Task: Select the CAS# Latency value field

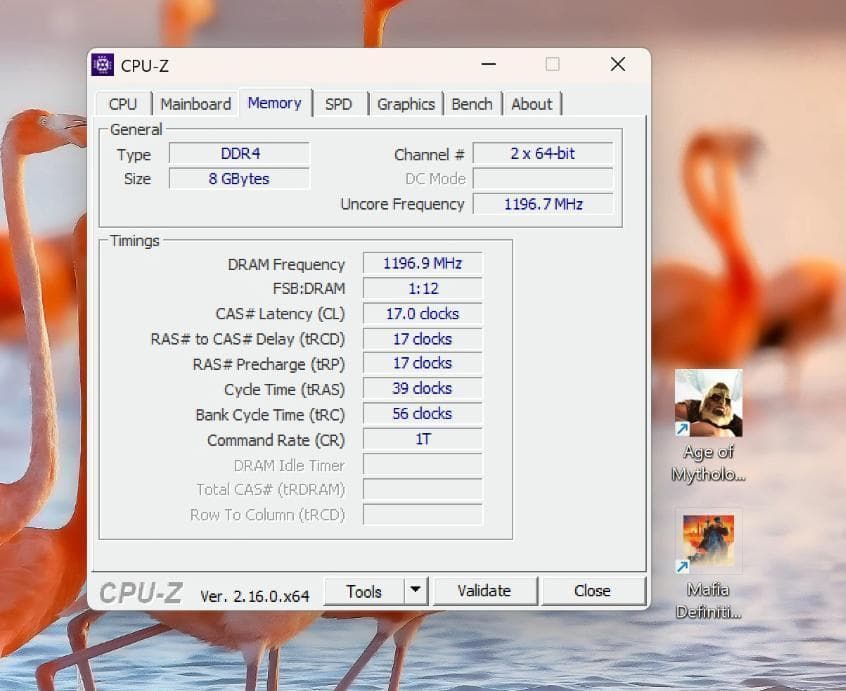Action: [x=421, y=313]
